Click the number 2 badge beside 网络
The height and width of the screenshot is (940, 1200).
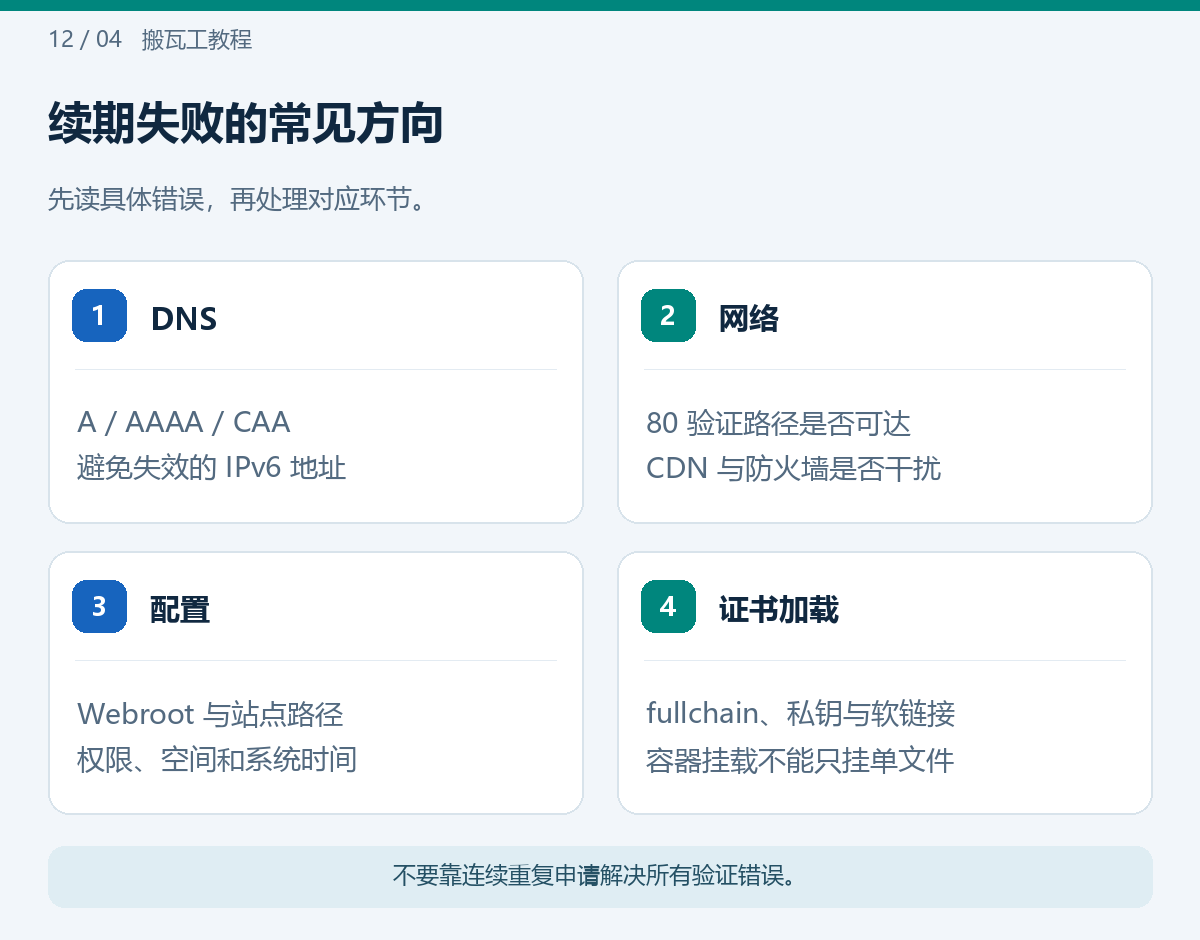tap(668, 315)
